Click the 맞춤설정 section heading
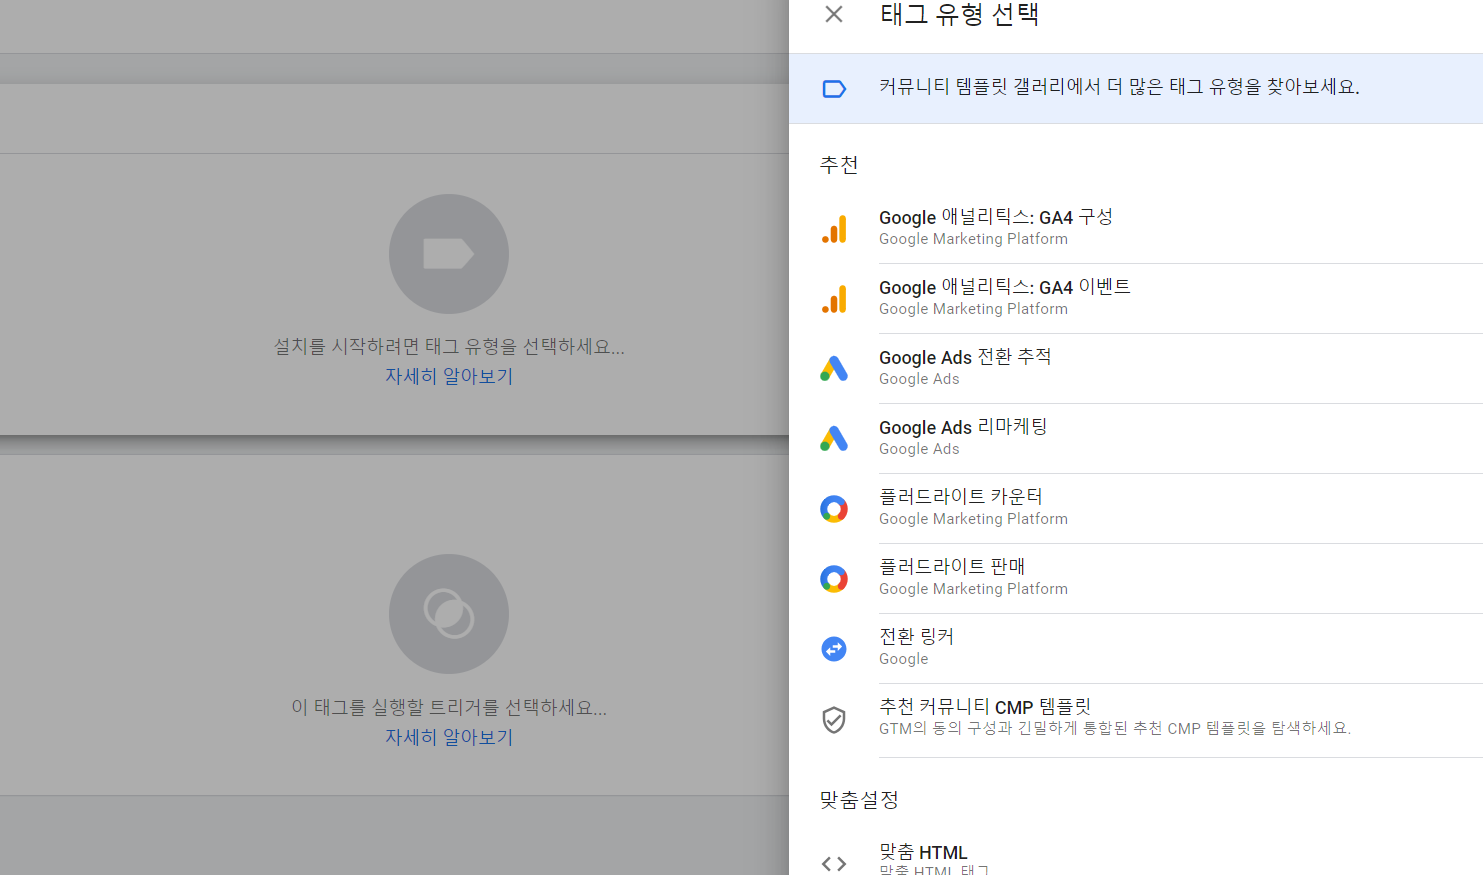1483x875 pixels. (x=859, y=800)
